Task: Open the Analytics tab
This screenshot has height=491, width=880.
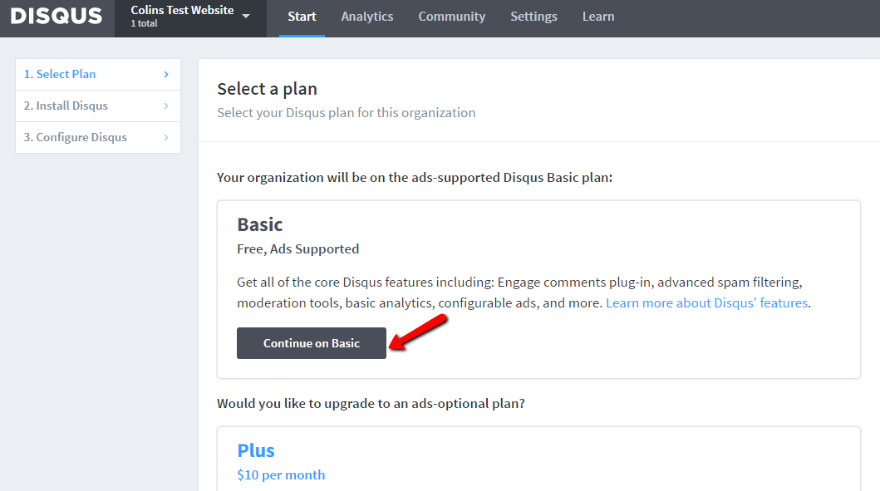Action: tap(367, 17)
